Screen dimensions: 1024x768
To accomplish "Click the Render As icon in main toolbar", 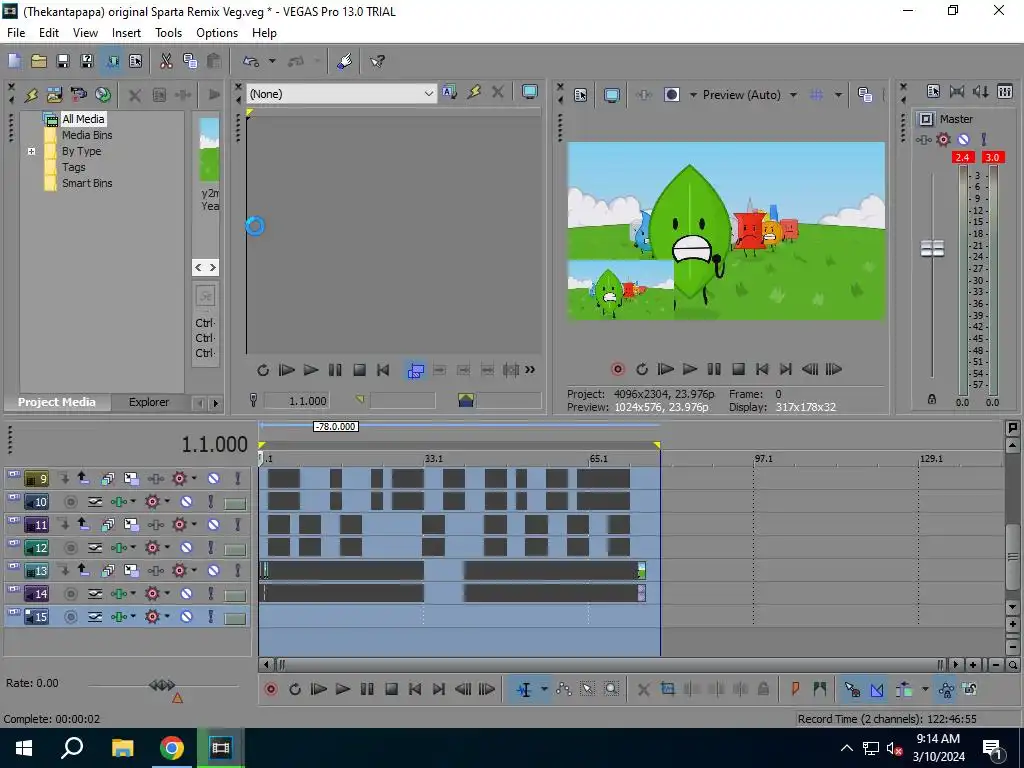I will tap(112, 61).
